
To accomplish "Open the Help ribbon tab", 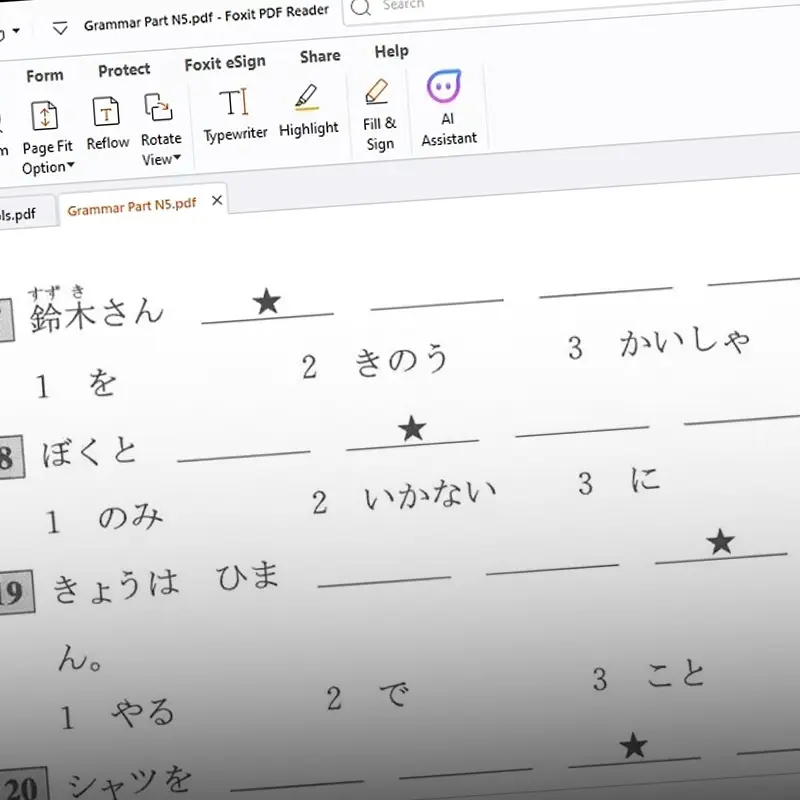I will [x=391, y=51].
